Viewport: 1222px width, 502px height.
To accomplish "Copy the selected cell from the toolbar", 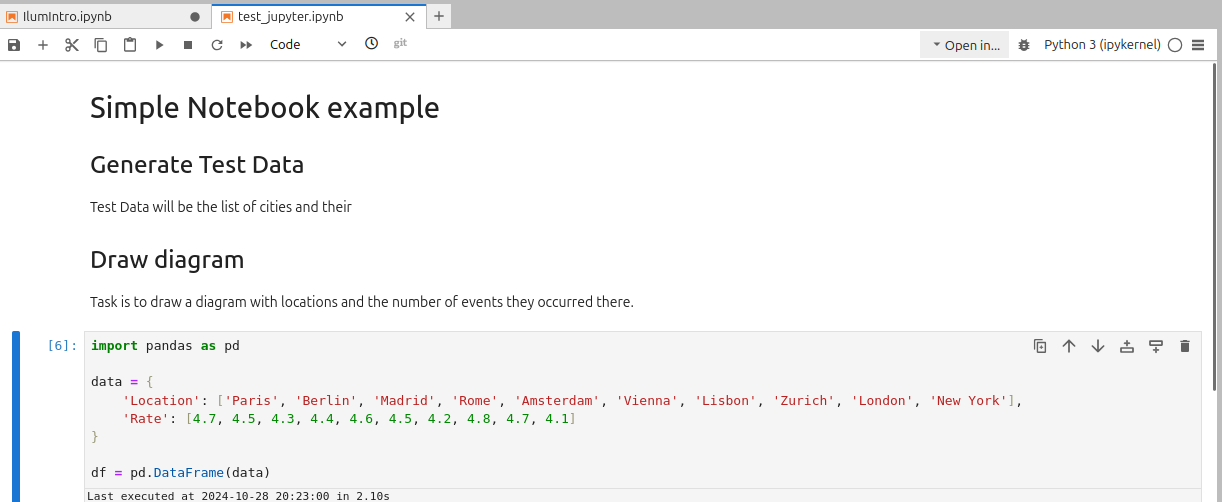I will click(101, 45).
